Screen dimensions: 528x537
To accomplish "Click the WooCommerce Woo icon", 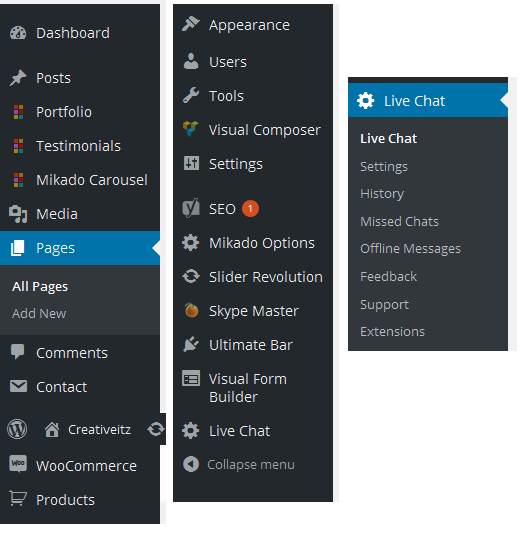I will click(18, 464).
